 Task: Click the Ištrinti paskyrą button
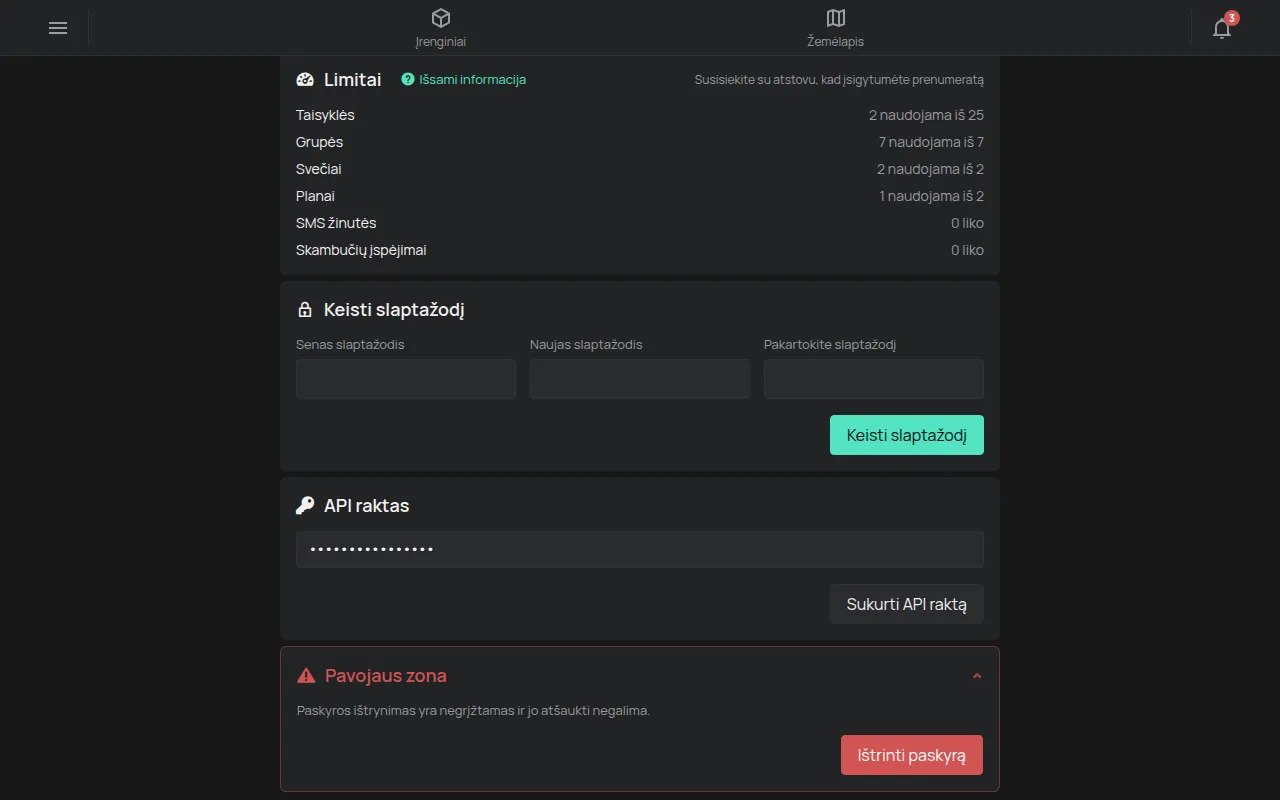pos(912,755)
